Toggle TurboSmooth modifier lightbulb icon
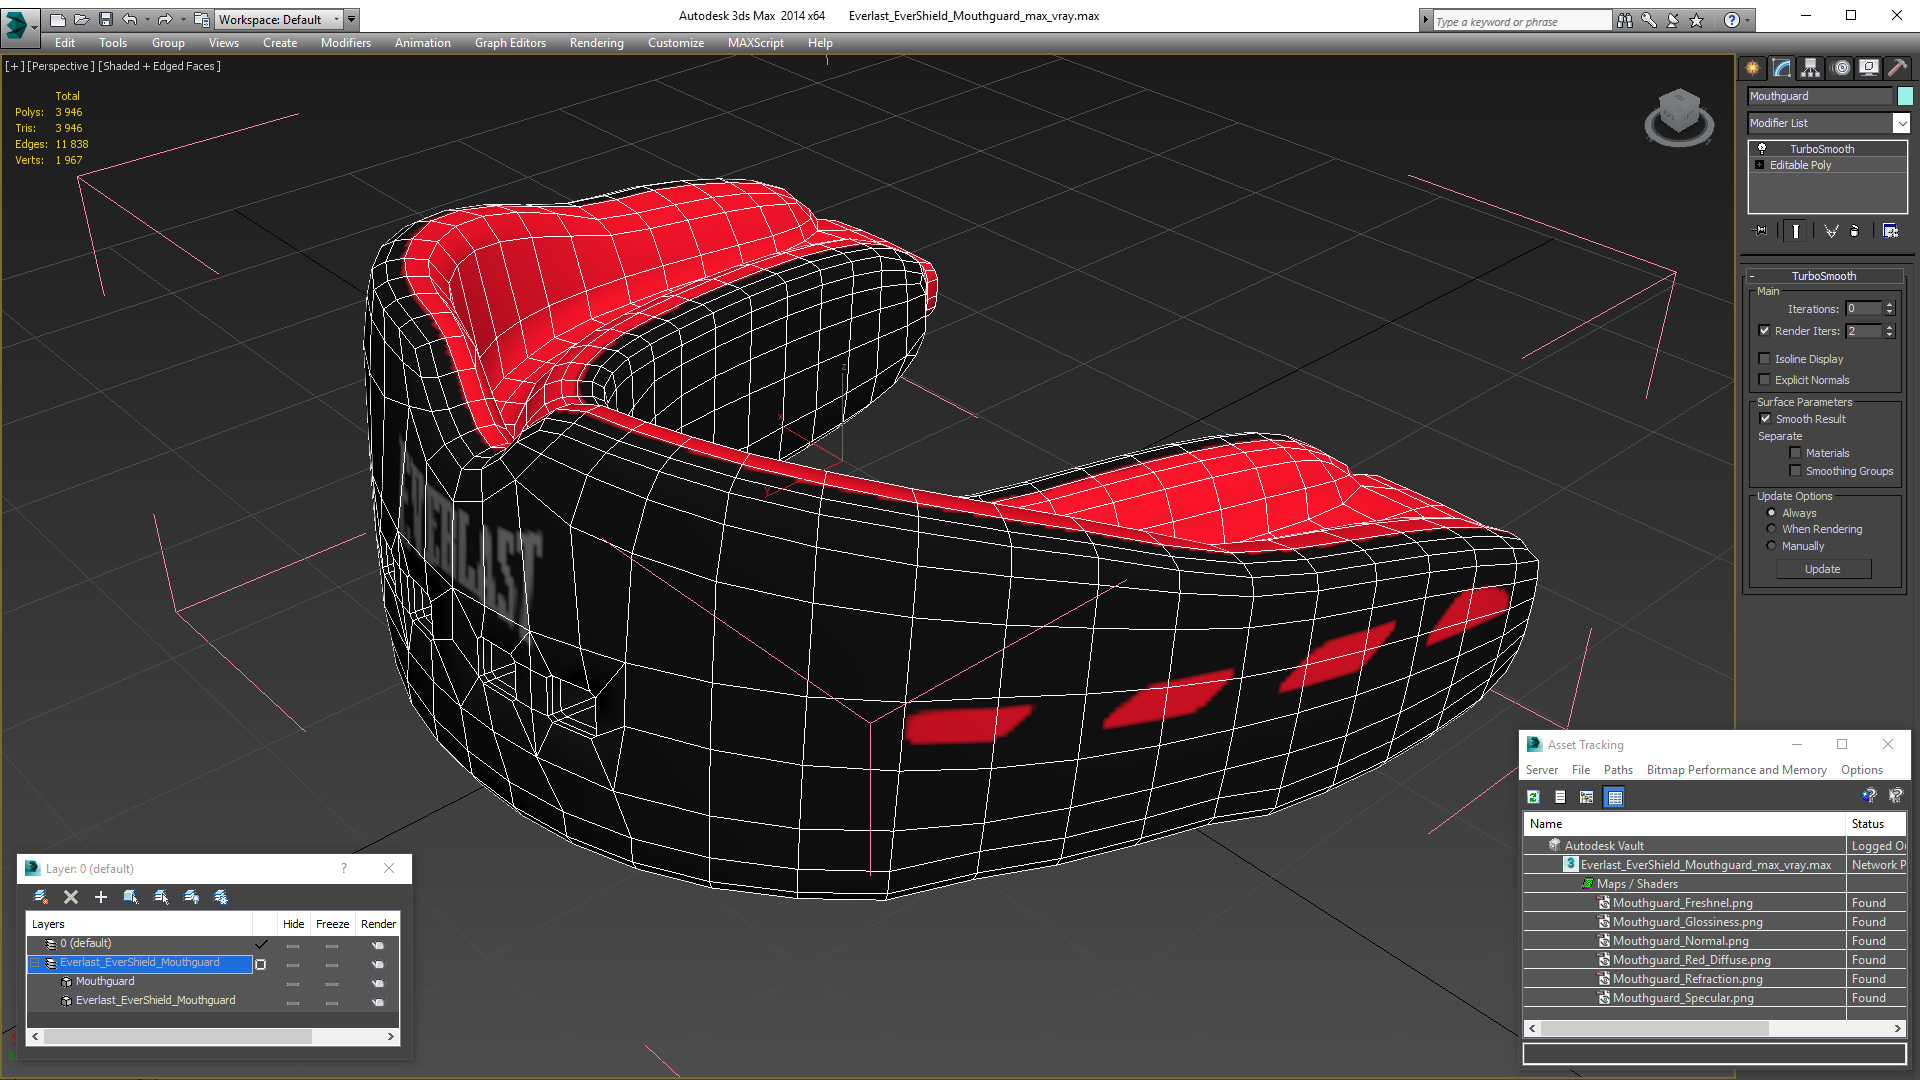Image resolution: width=1920 pixels, height=1080 pixels. (x=1762, y=148)
